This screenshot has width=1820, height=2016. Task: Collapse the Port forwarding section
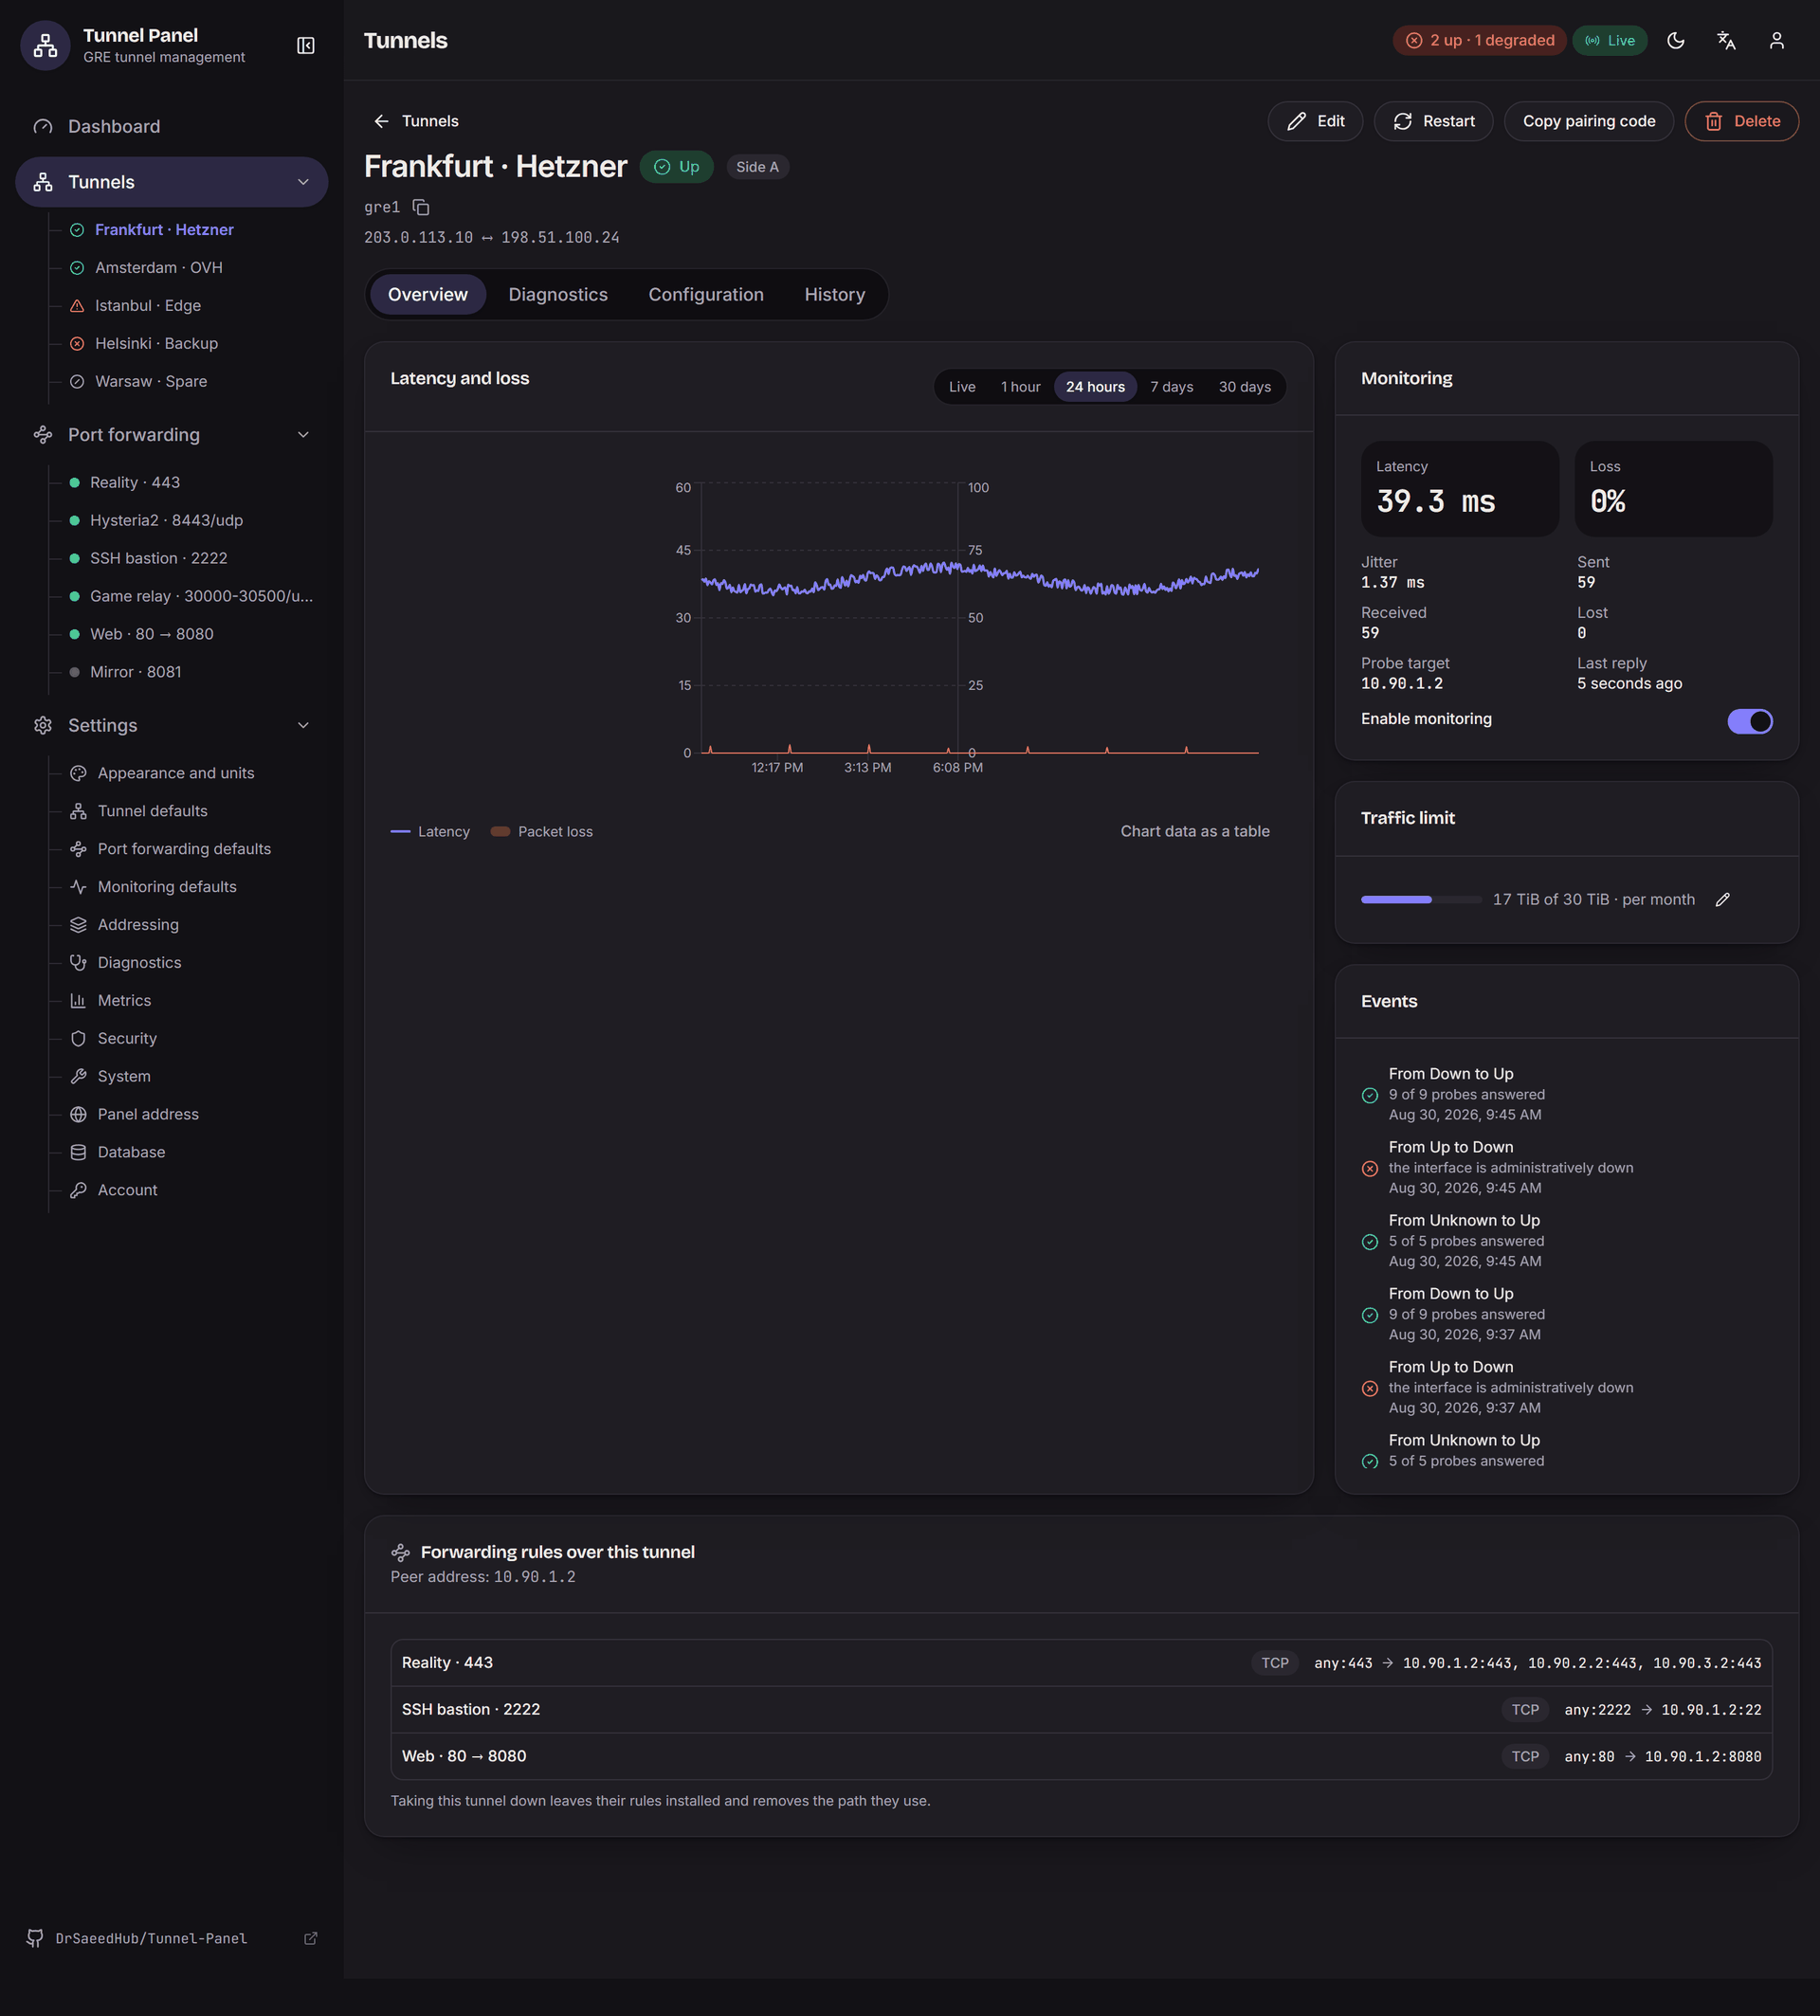click(303, 434)
